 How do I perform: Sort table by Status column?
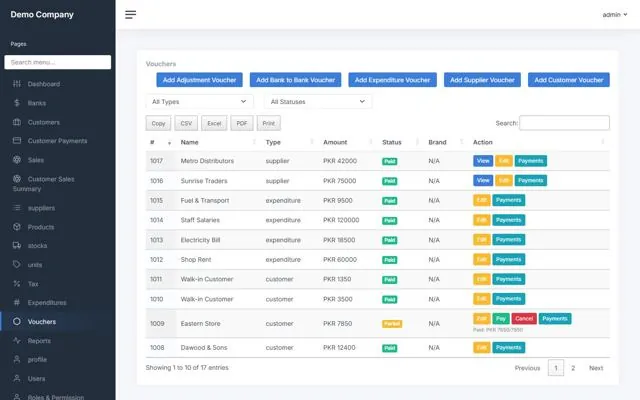click(401, 142)
